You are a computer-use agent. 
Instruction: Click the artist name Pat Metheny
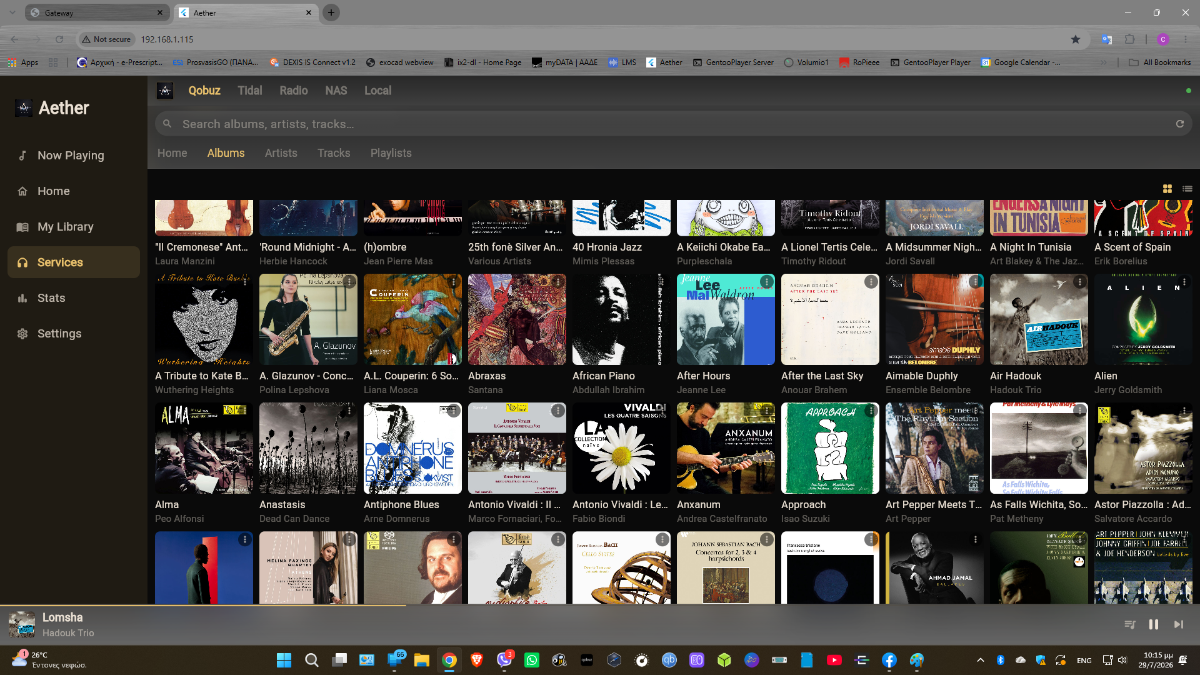1017,519
